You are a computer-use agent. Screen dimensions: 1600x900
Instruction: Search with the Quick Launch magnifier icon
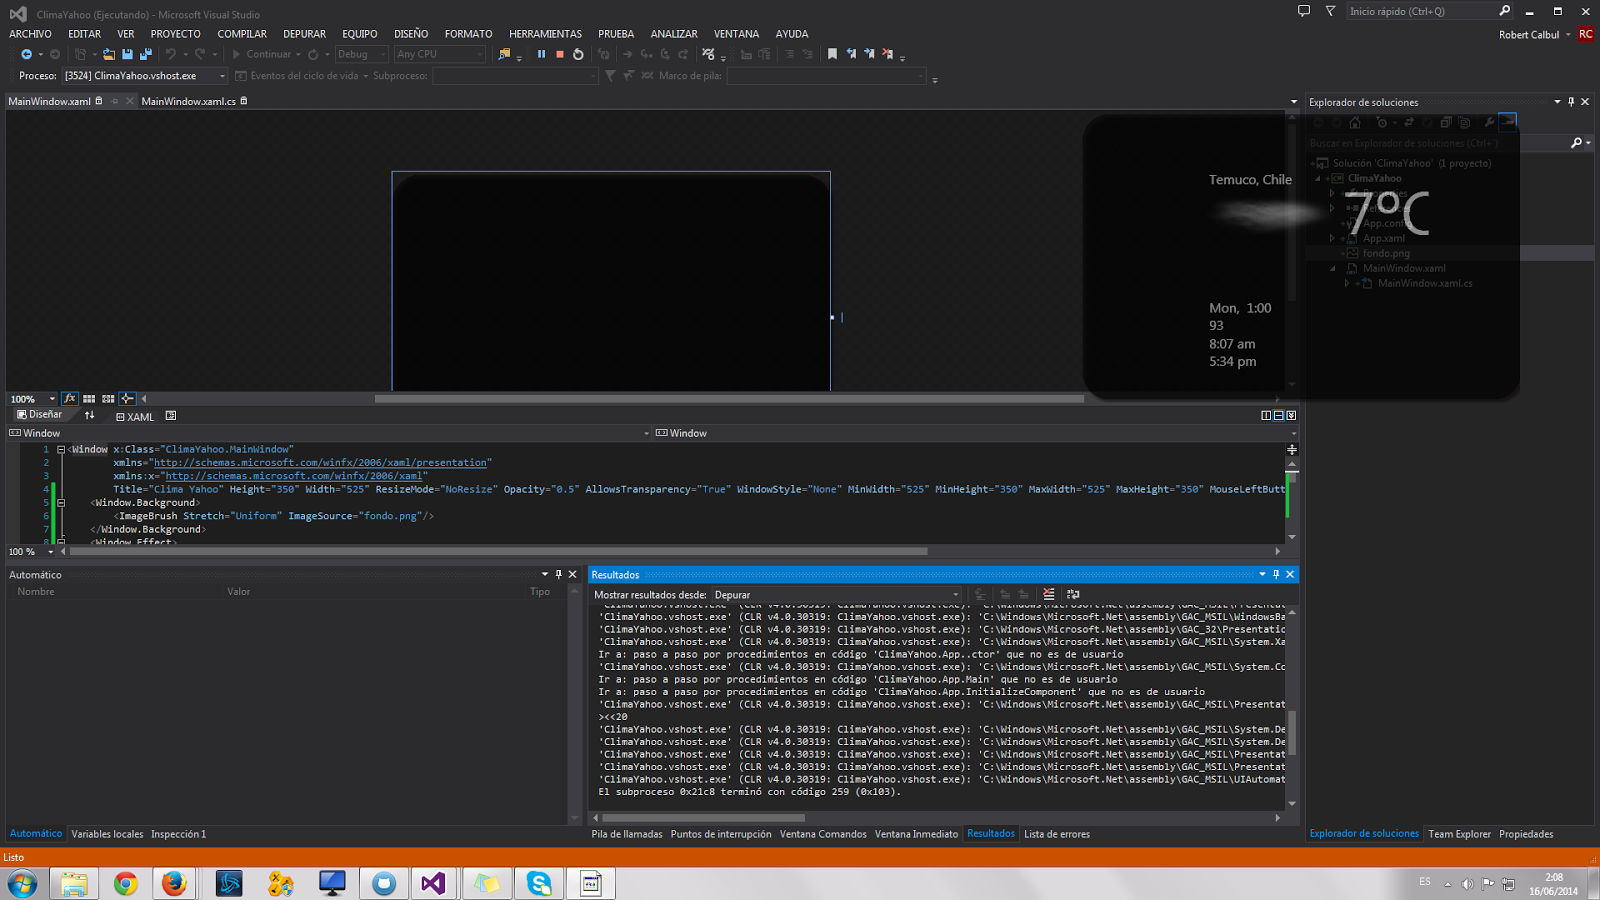[x=1505, y=11]
